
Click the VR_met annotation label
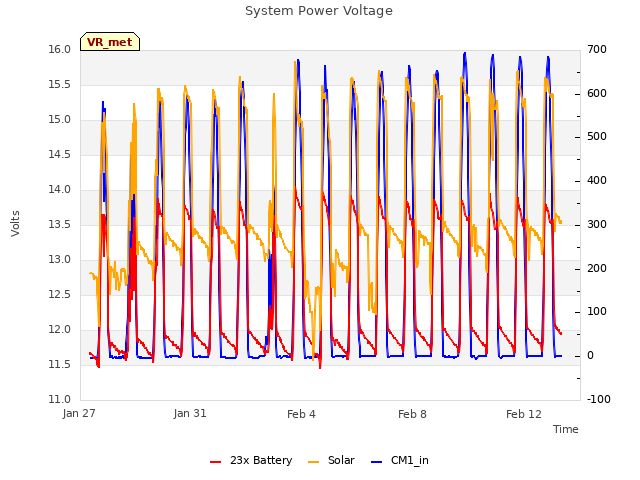click(110, 42)
